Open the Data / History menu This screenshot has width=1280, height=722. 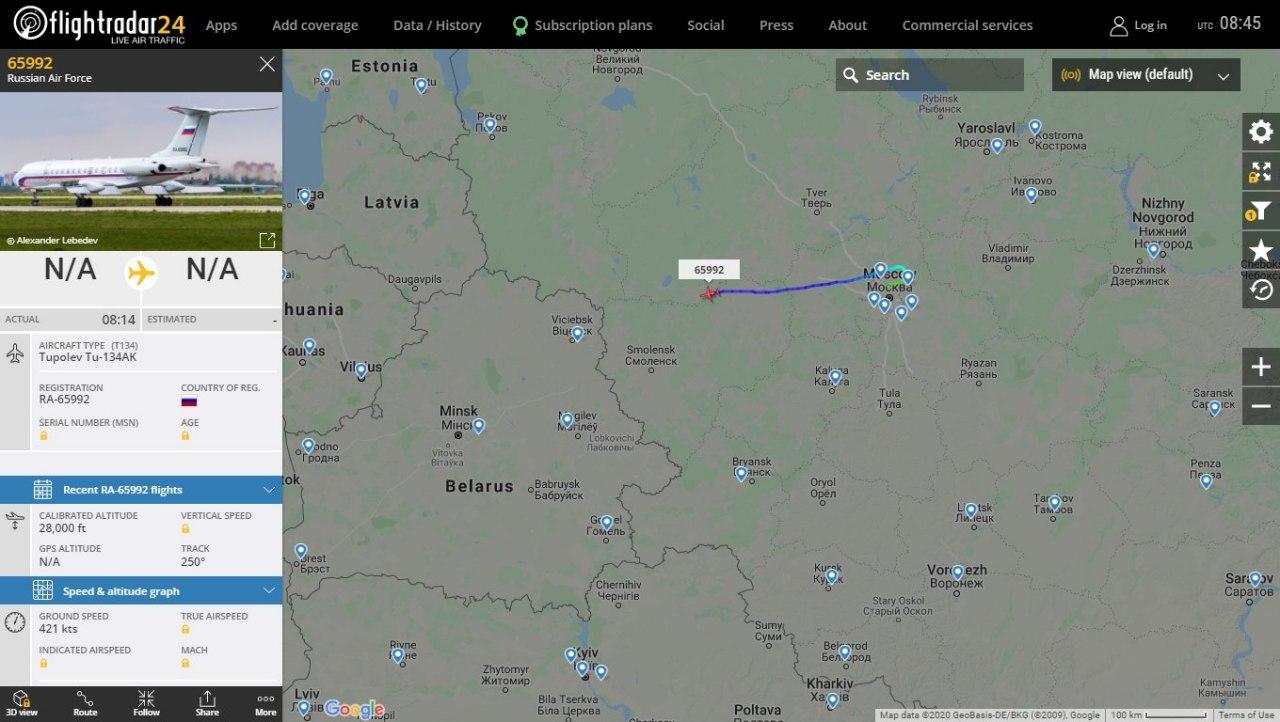pos(437,25)
